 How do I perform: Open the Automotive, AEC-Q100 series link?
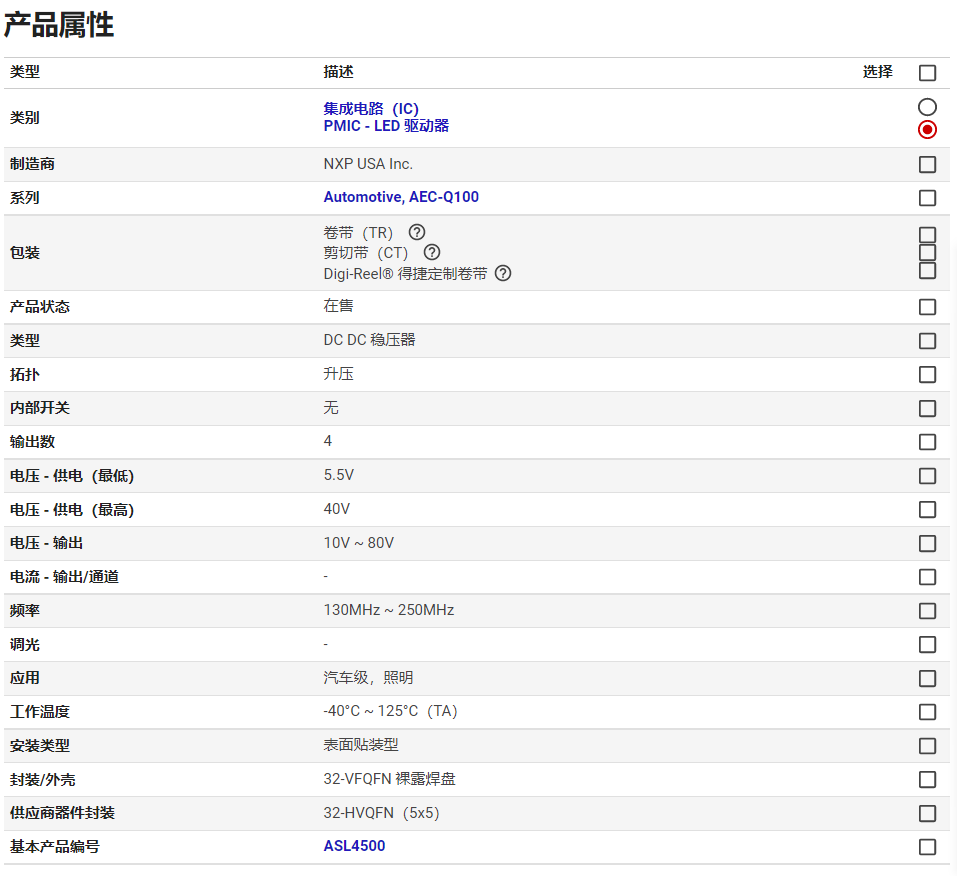[401, 197]
